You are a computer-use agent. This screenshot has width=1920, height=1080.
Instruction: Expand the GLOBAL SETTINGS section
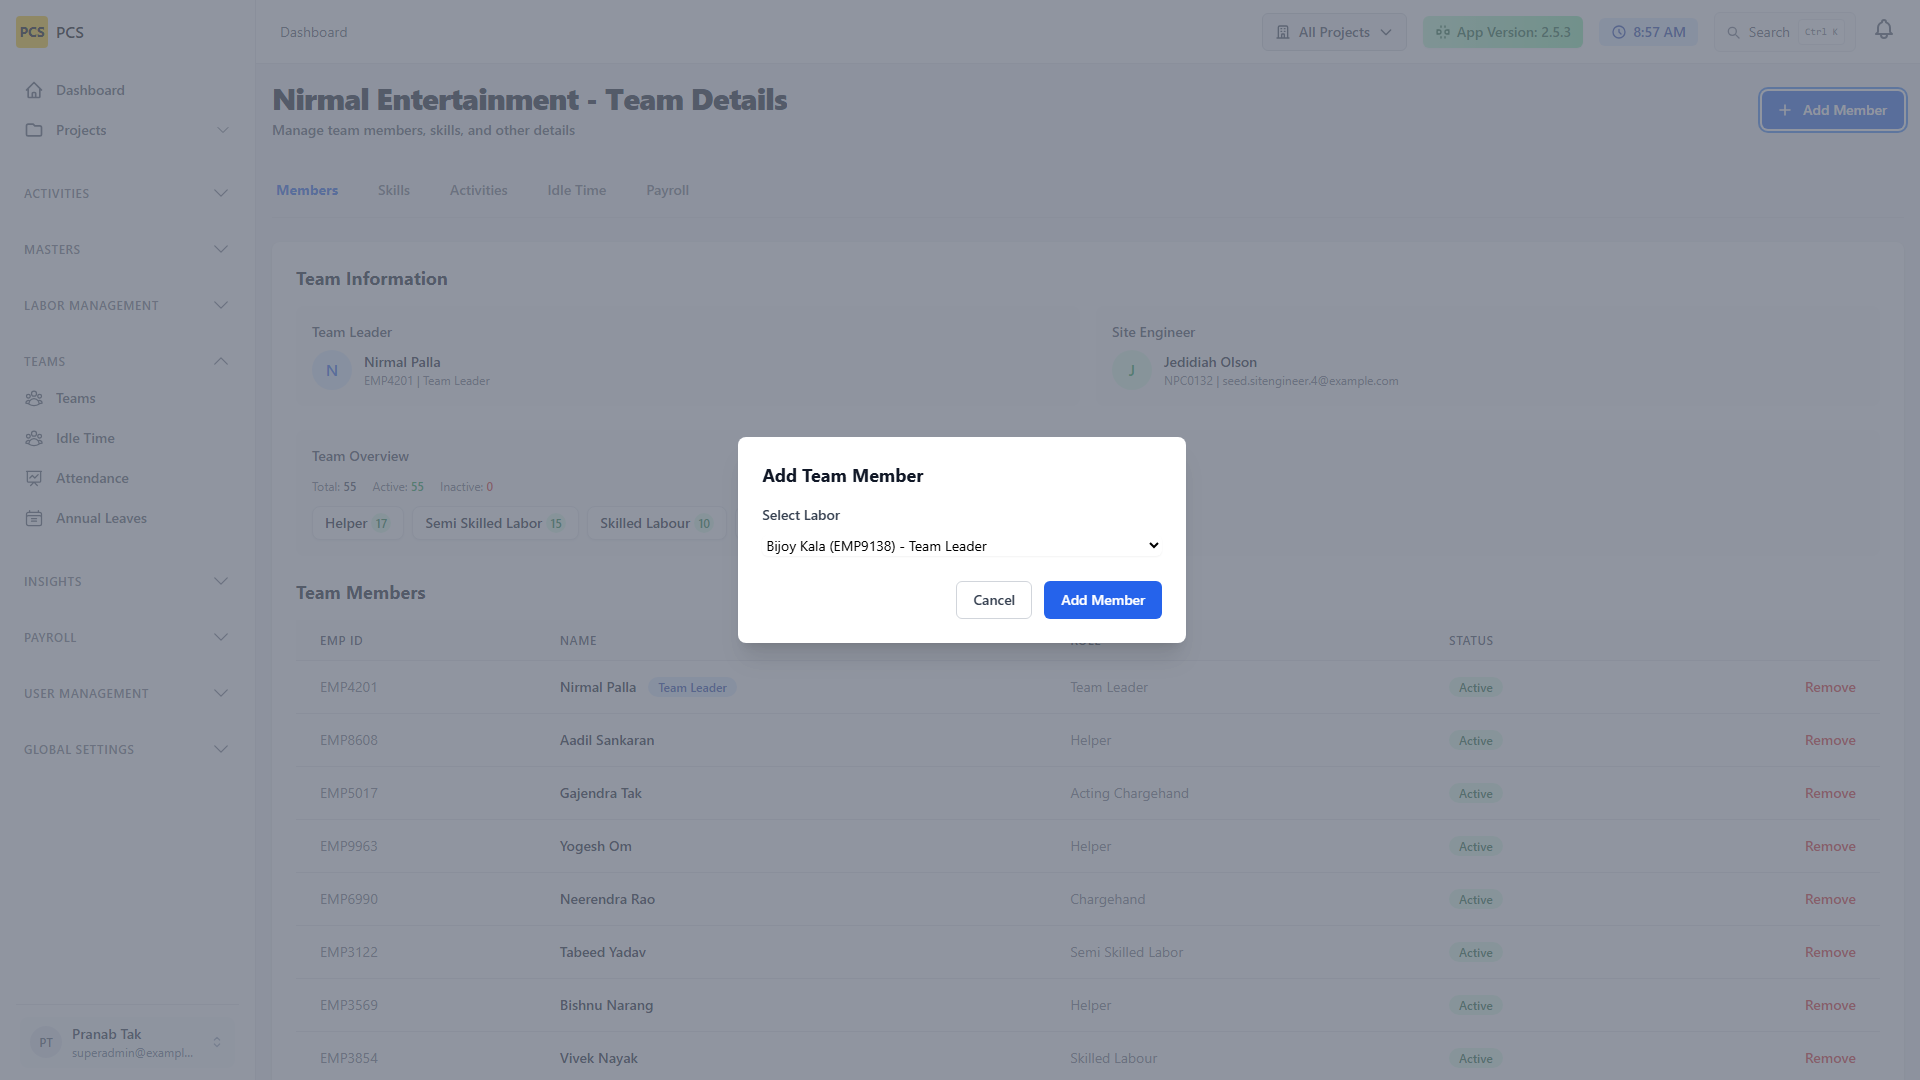127,749
